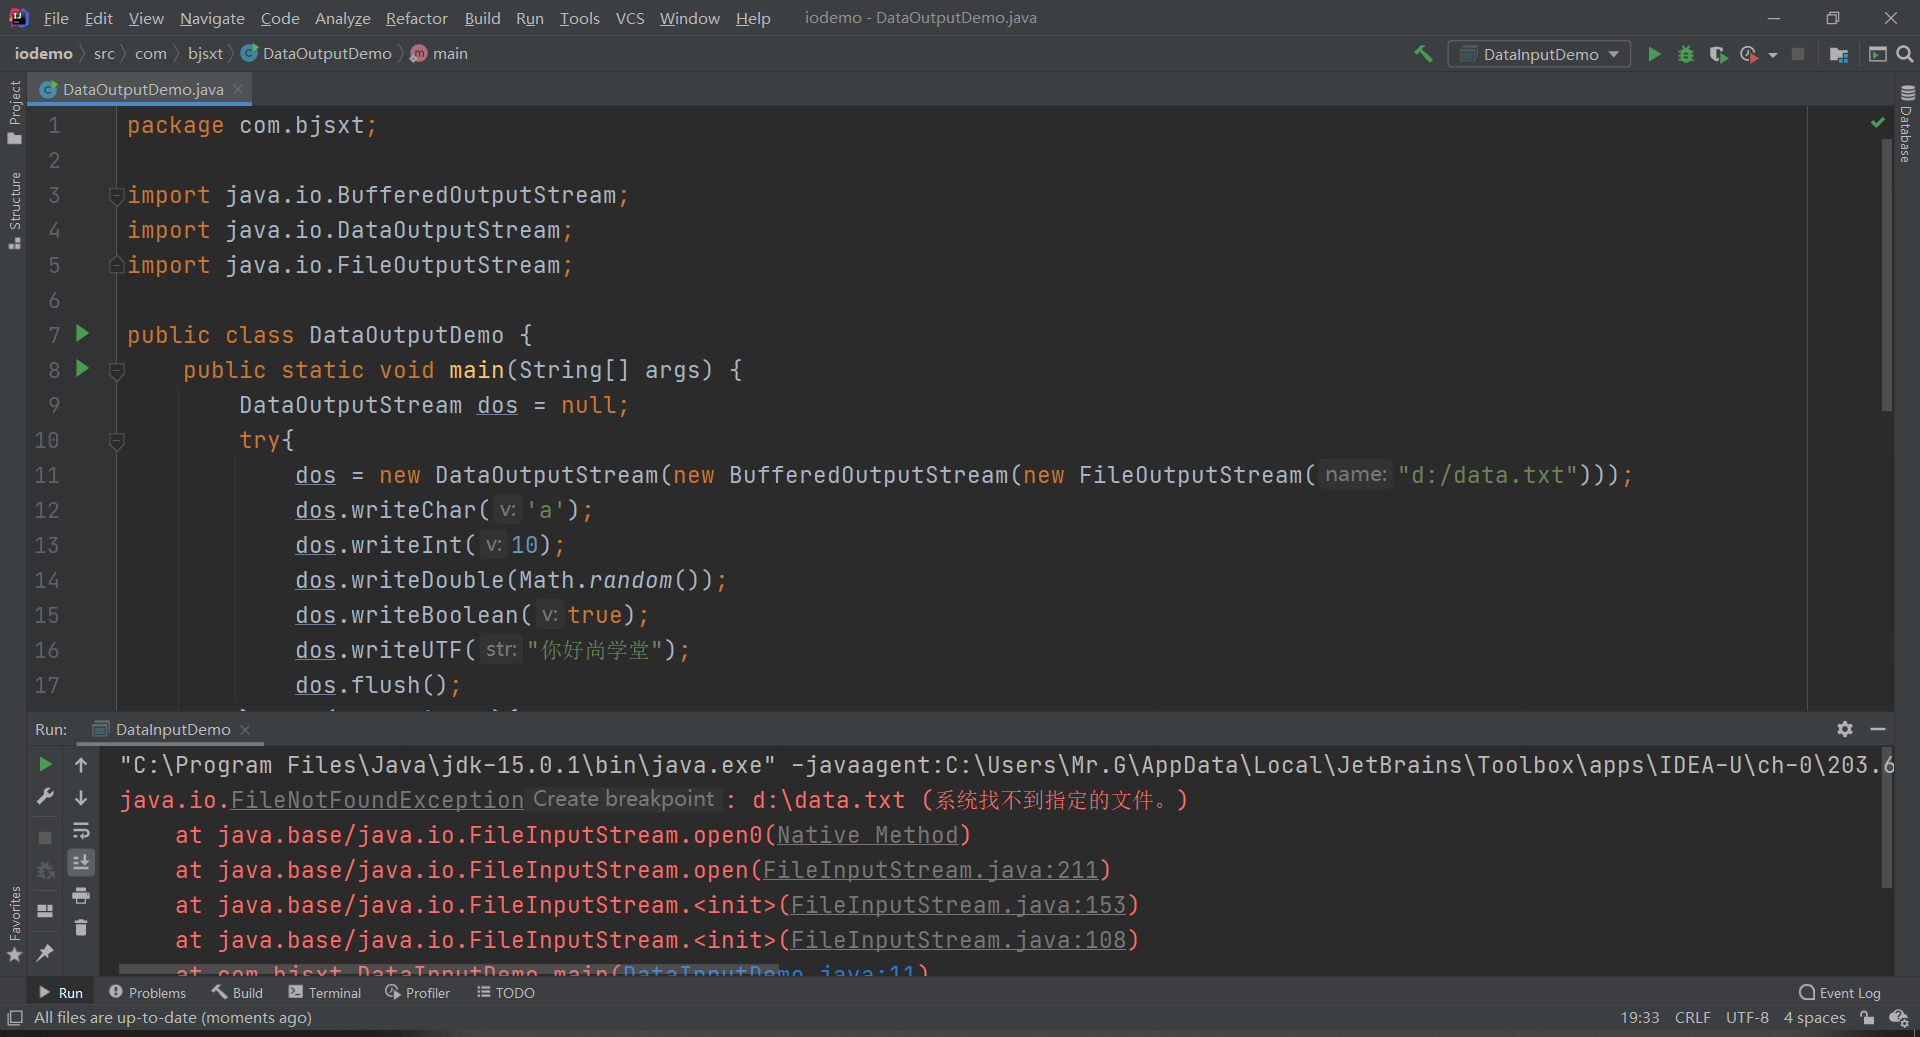The image size is (1920, 1037).
Task: Print console output with printer icon
Action: (81, 895)
